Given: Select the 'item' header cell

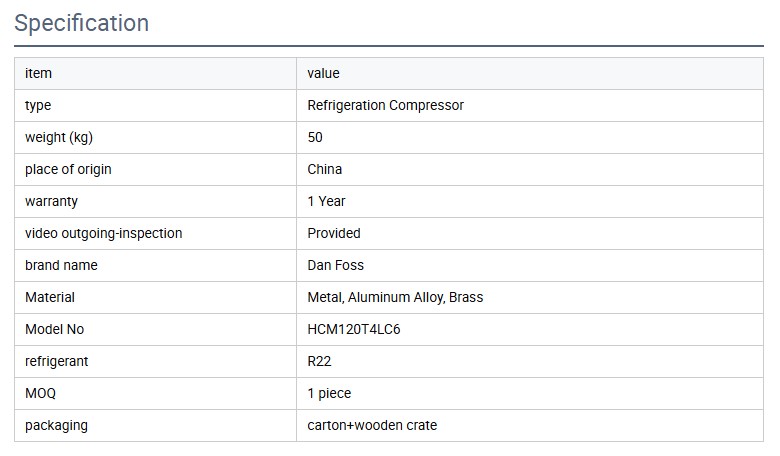Looking at the screenshot, I should pos(155,74).
